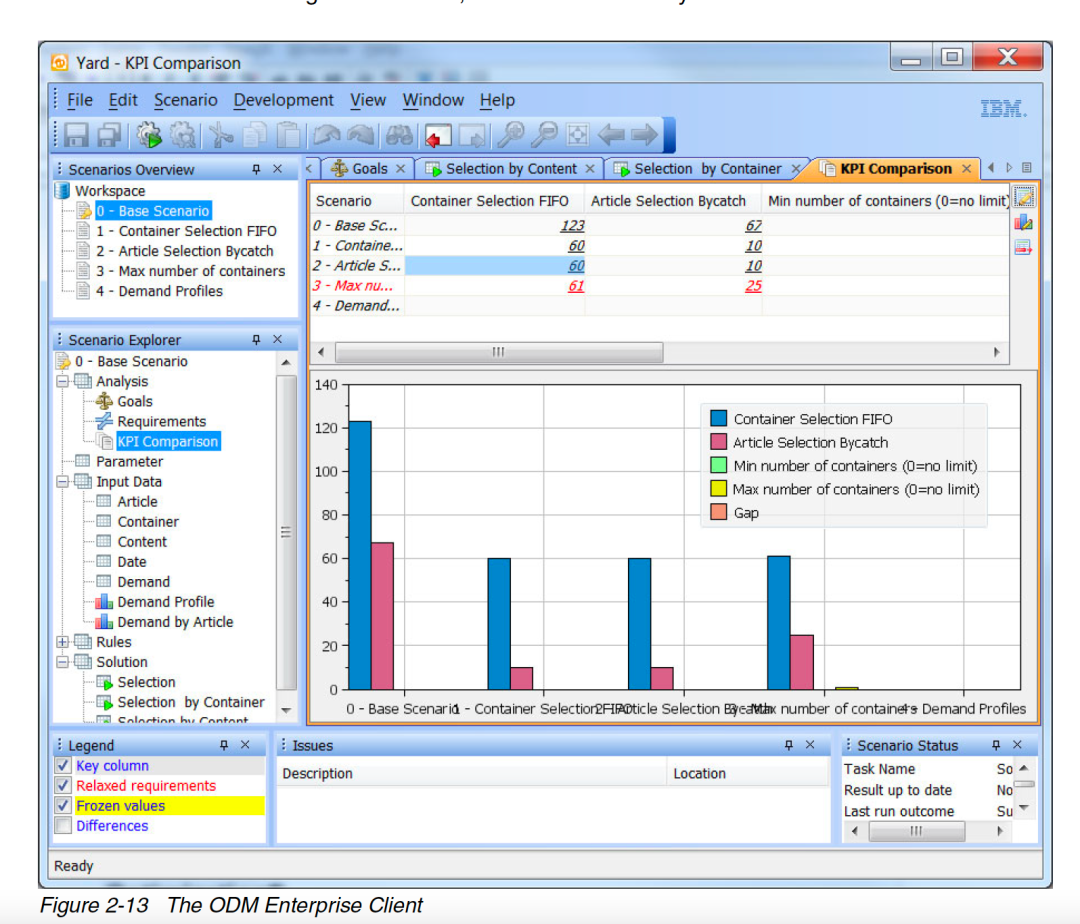This screenshot has width=1080, height=924.
Task: Pin the Scenario Status panel
Action: point(996,745)
